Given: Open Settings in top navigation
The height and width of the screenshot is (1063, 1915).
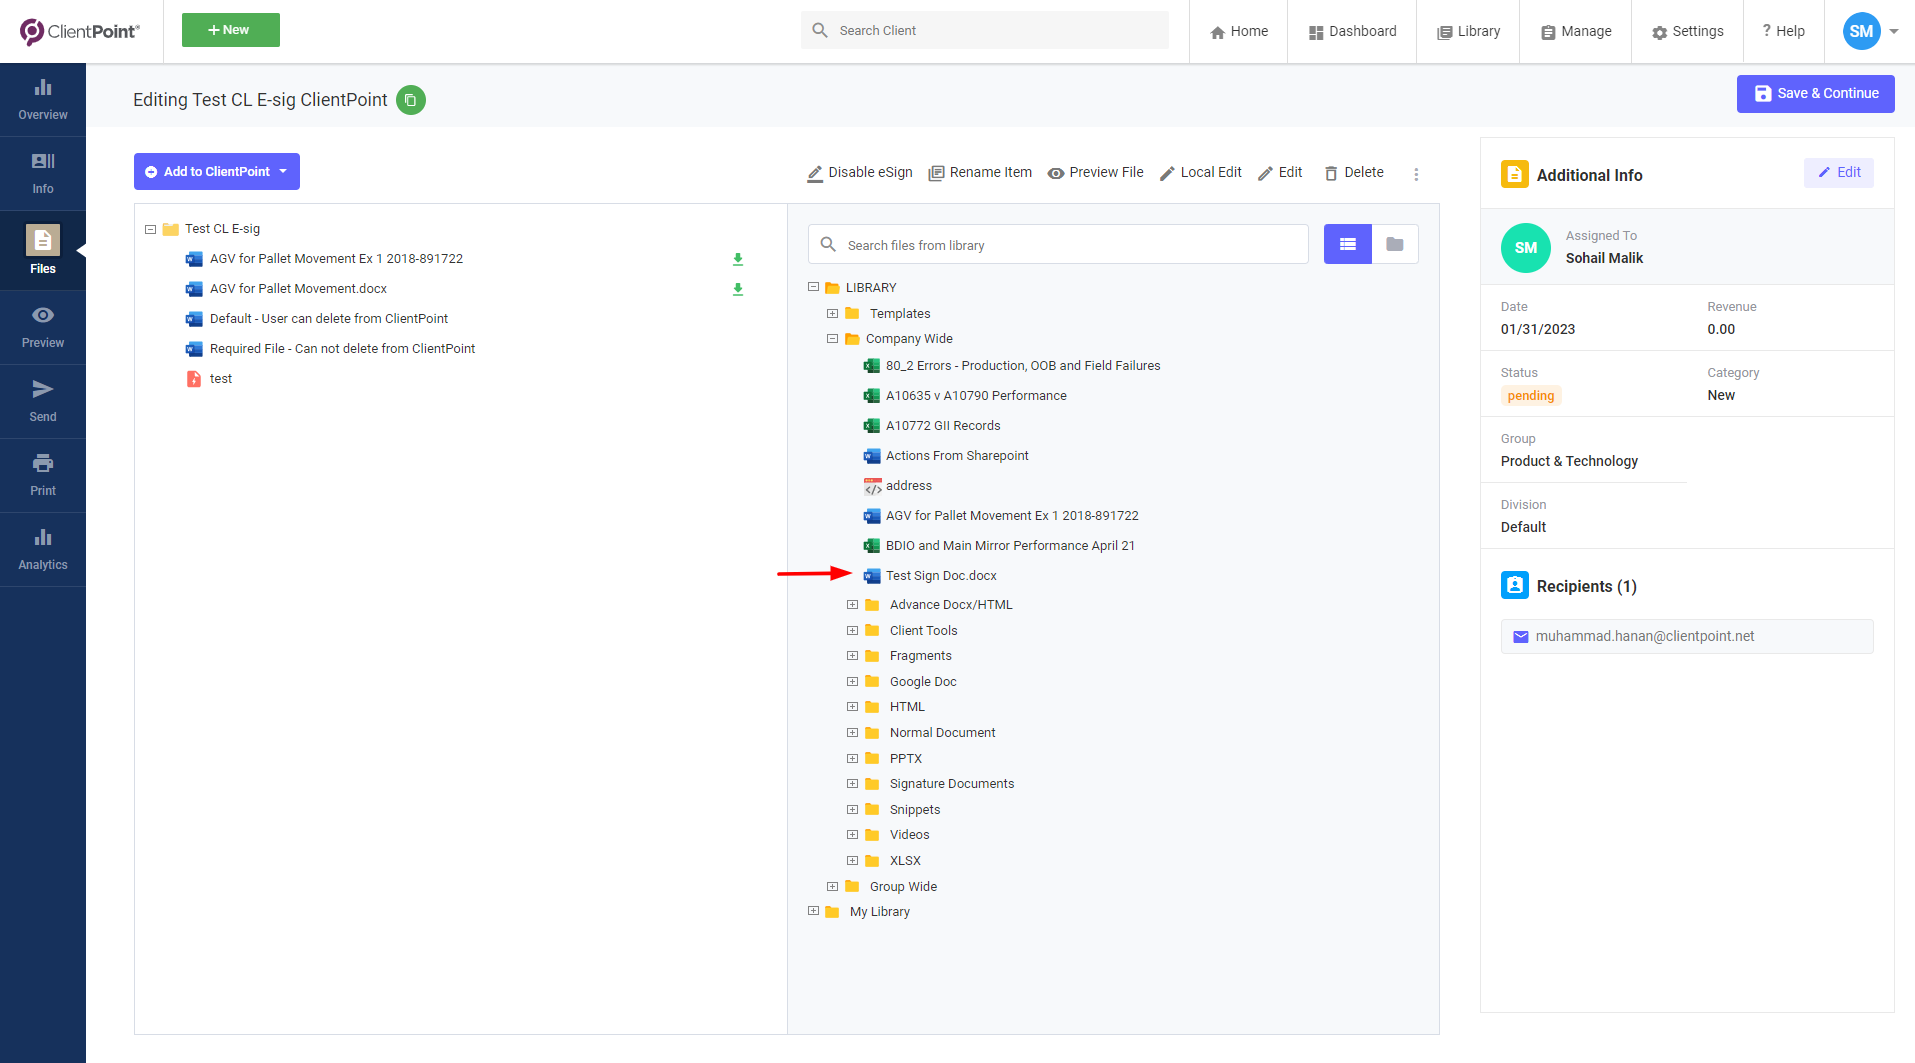Looking at the screenshot, I should (1687, 31).
